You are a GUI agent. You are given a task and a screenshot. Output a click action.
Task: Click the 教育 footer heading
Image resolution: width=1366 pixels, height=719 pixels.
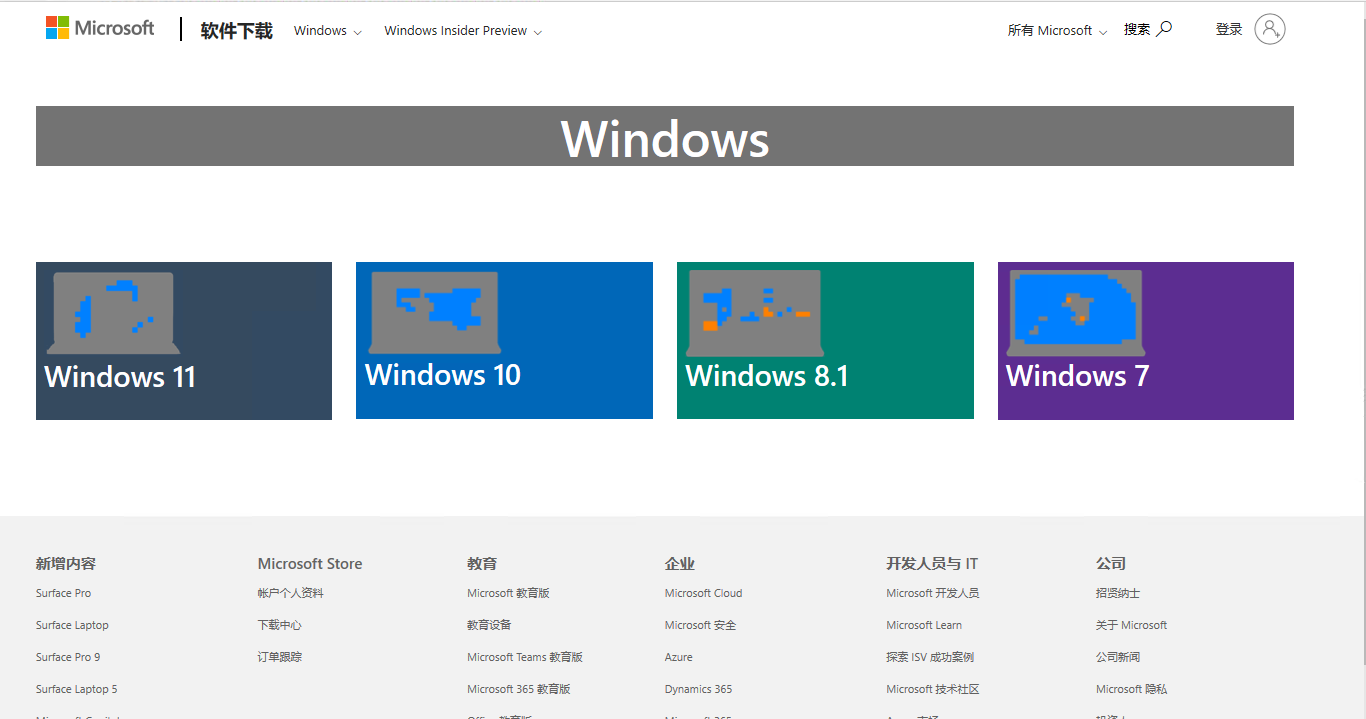pyautogui.click(x=482, y=563)
